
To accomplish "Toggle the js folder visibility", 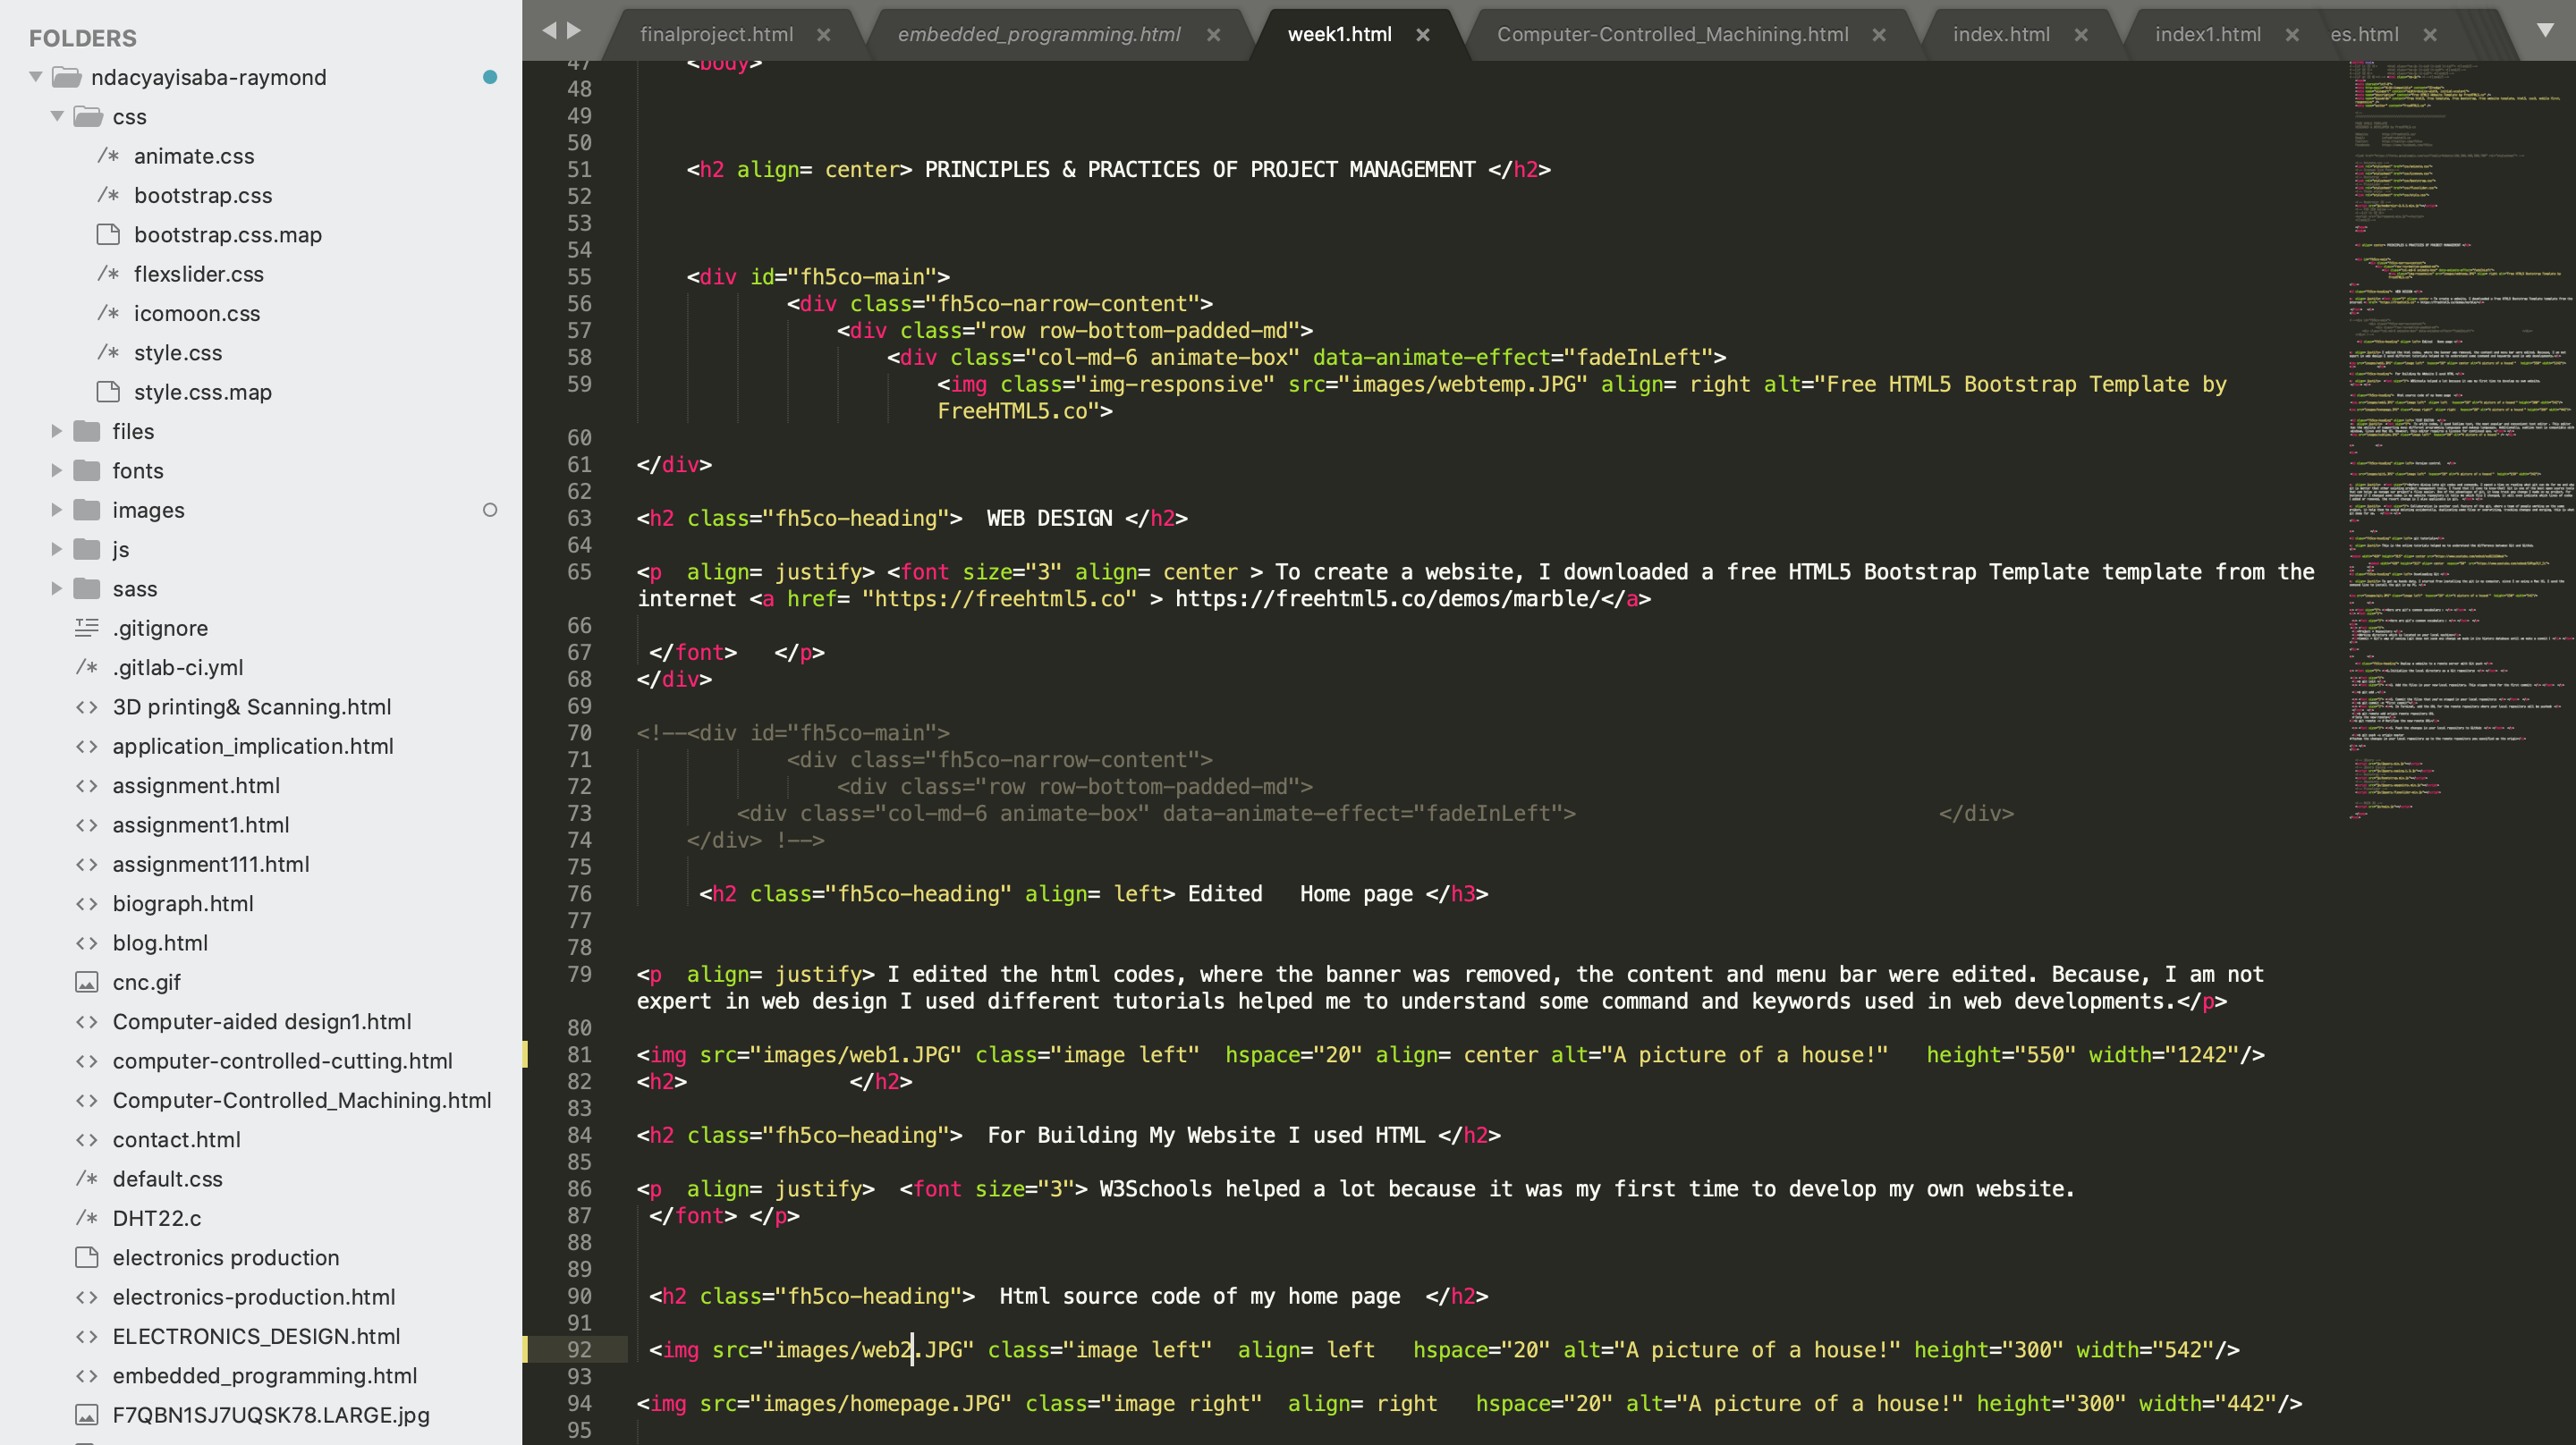I will (55, 548).
